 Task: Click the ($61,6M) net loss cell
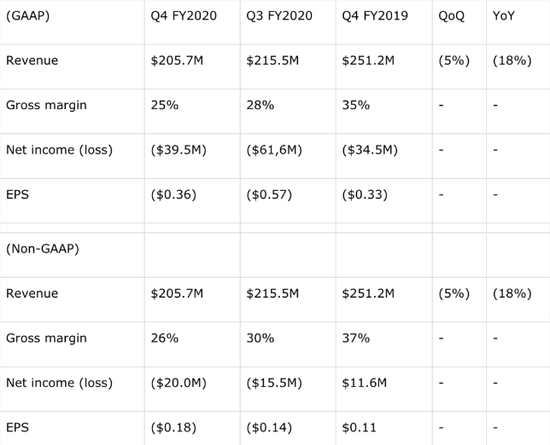pos(274,150)
